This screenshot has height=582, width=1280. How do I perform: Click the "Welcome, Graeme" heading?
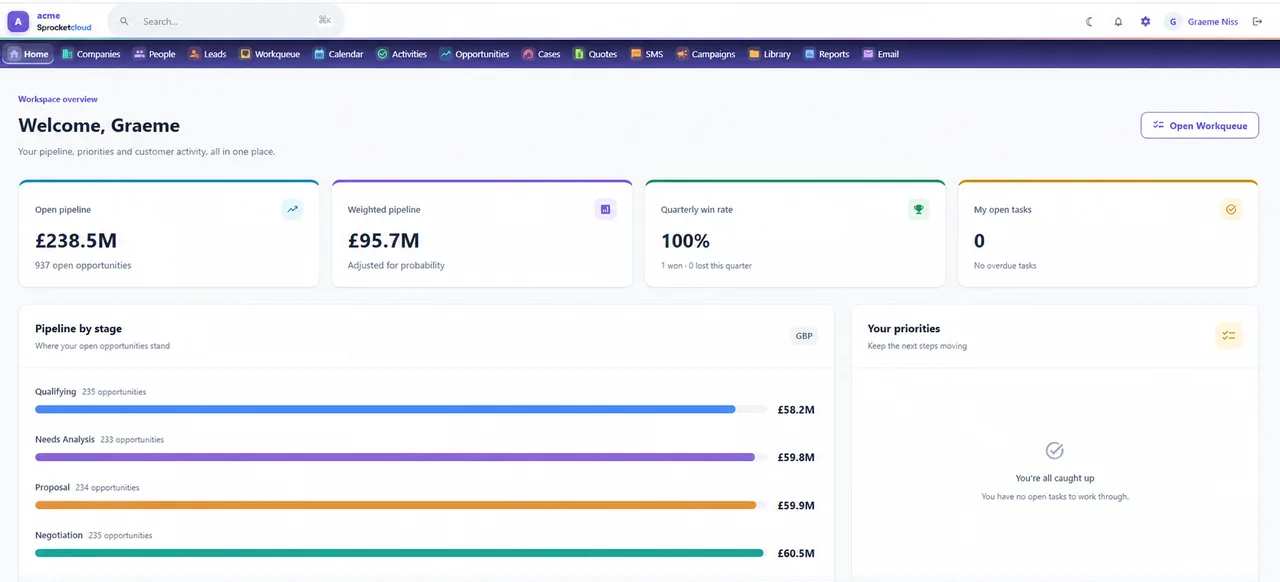pos(99,126)
